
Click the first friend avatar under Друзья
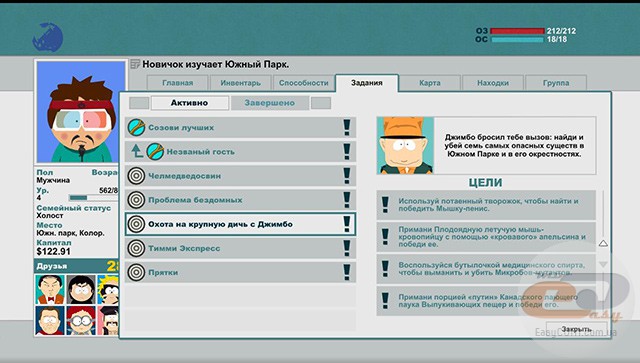[x=50, y=289]
